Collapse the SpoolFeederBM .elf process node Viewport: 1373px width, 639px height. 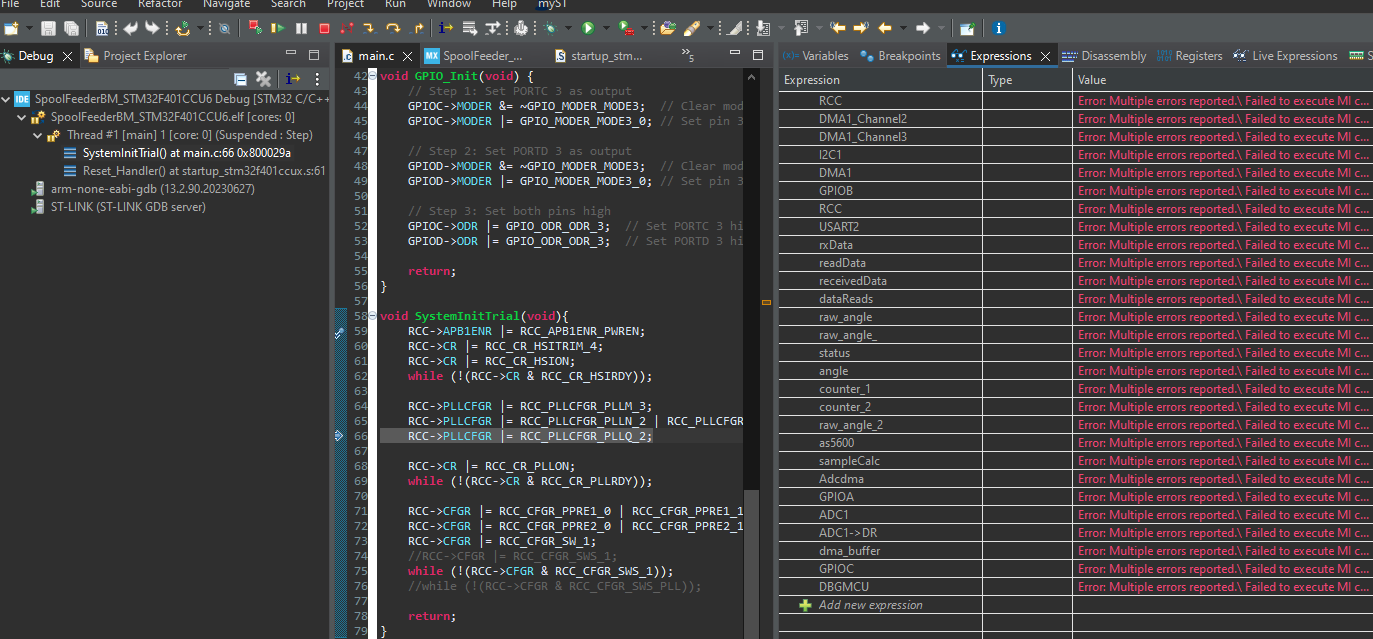point(23,117)
